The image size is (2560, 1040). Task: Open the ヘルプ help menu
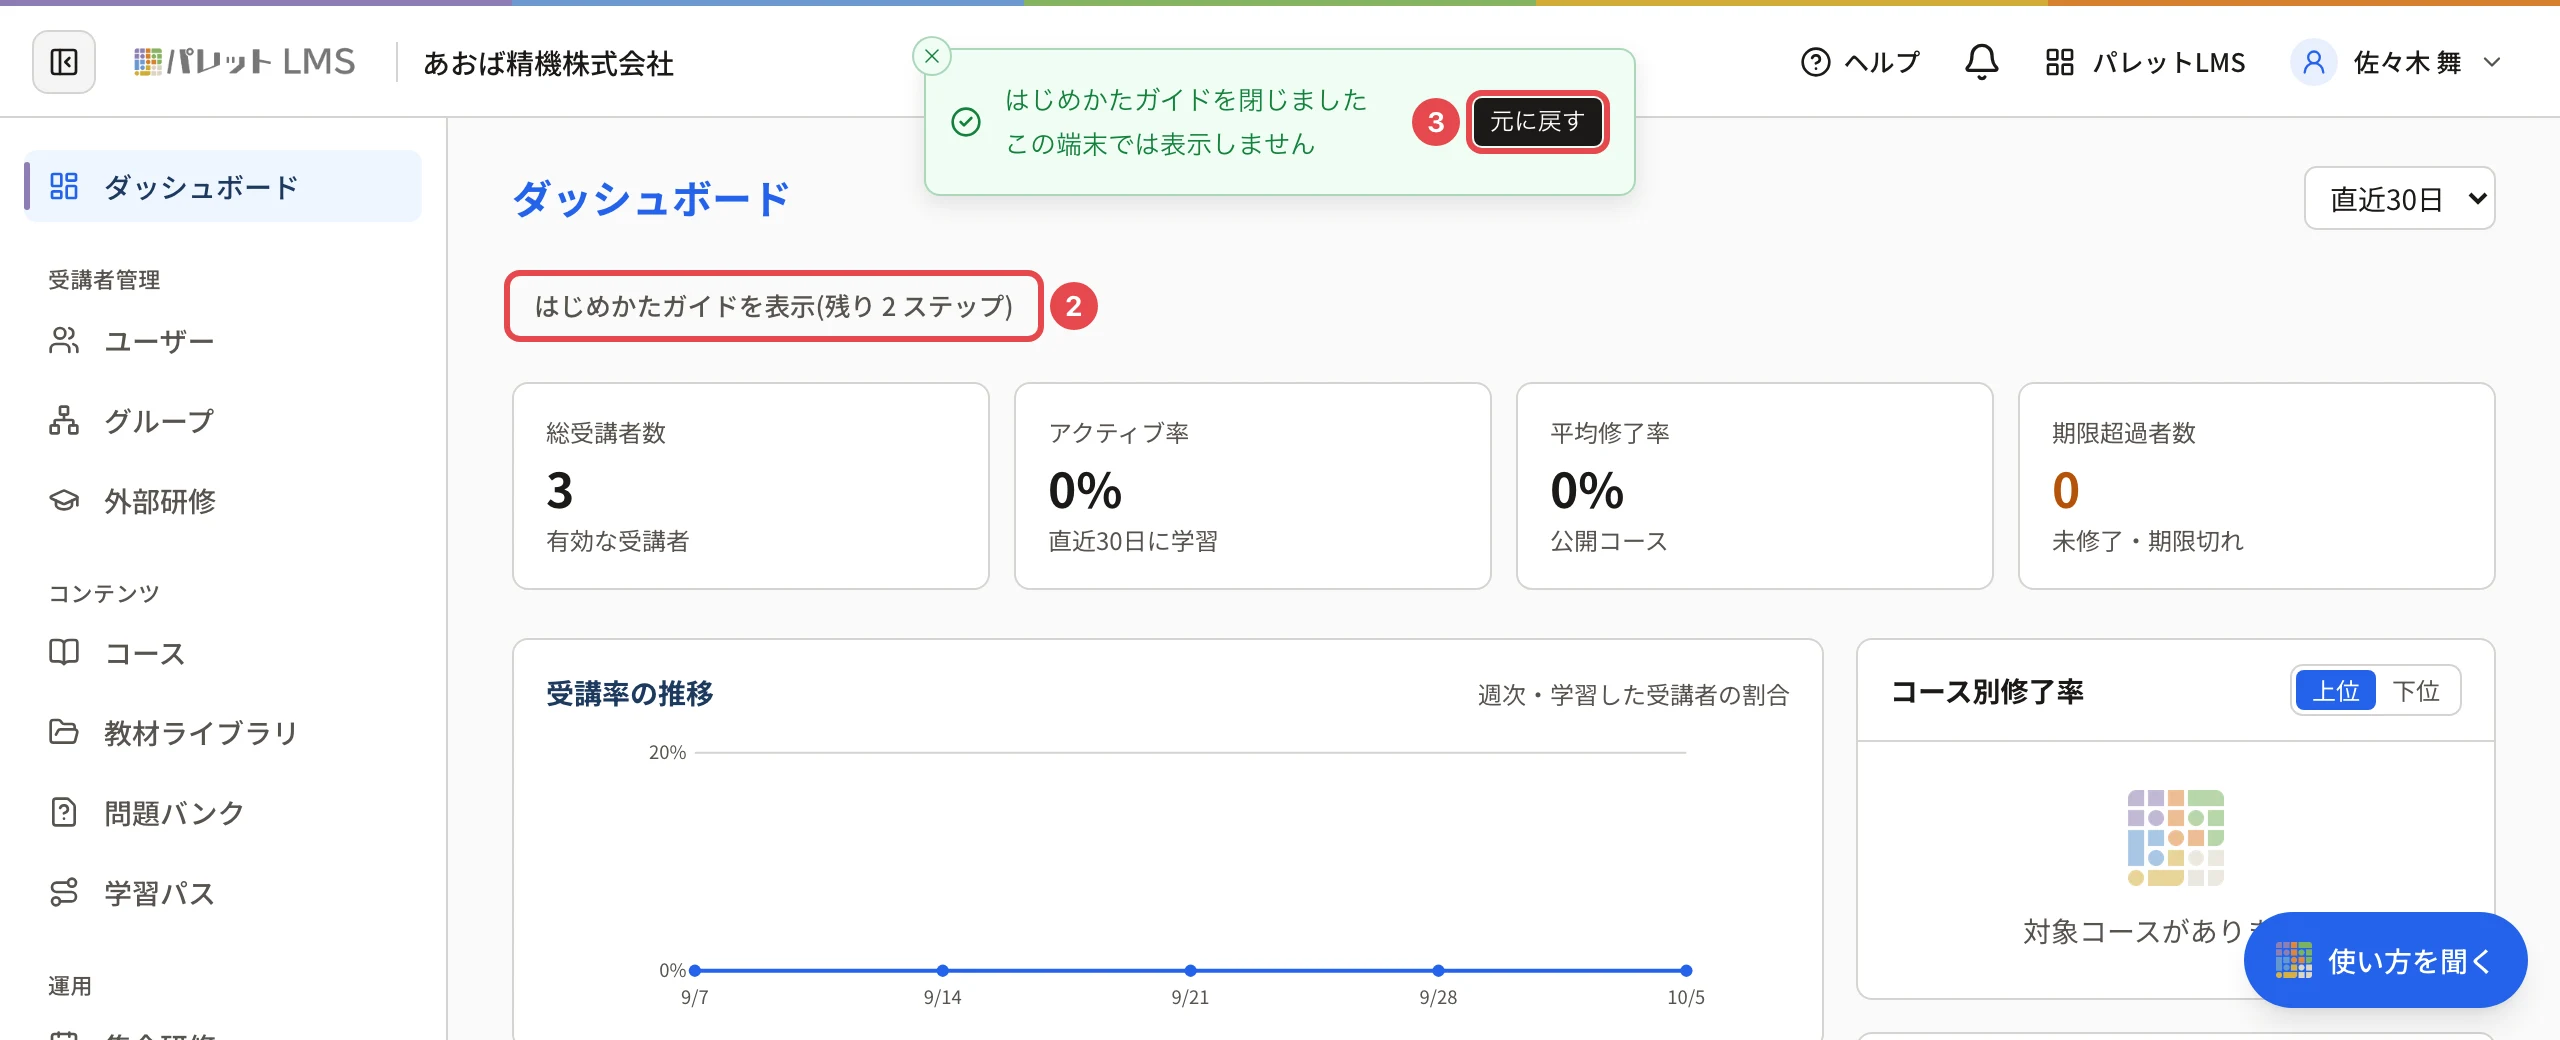(x=1860, y=62)
